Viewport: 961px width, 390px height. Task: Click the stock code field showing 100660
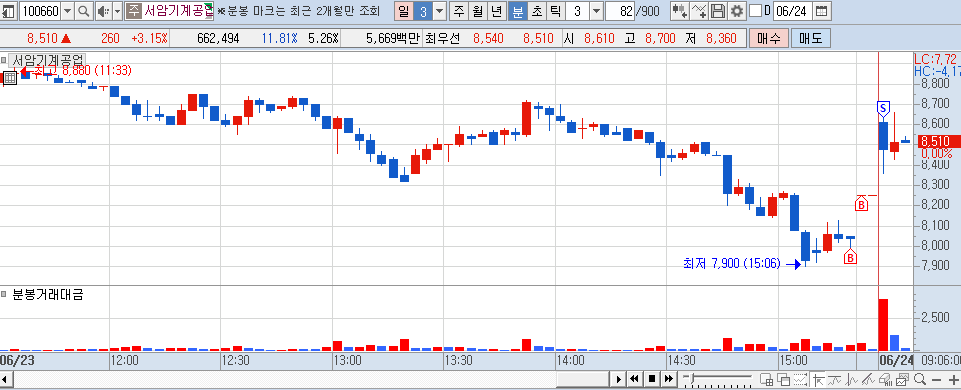coord(40,11)
